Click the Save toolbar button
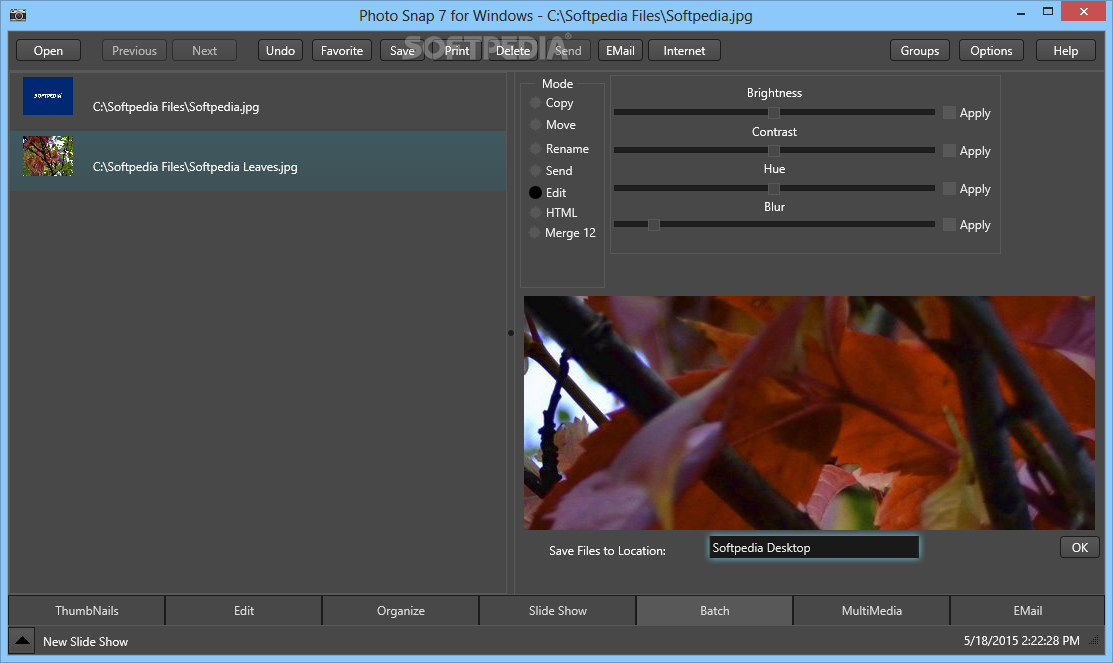The width and height of the screenshot is (1113, 663). pyautogui.click(x=402, y=50)
